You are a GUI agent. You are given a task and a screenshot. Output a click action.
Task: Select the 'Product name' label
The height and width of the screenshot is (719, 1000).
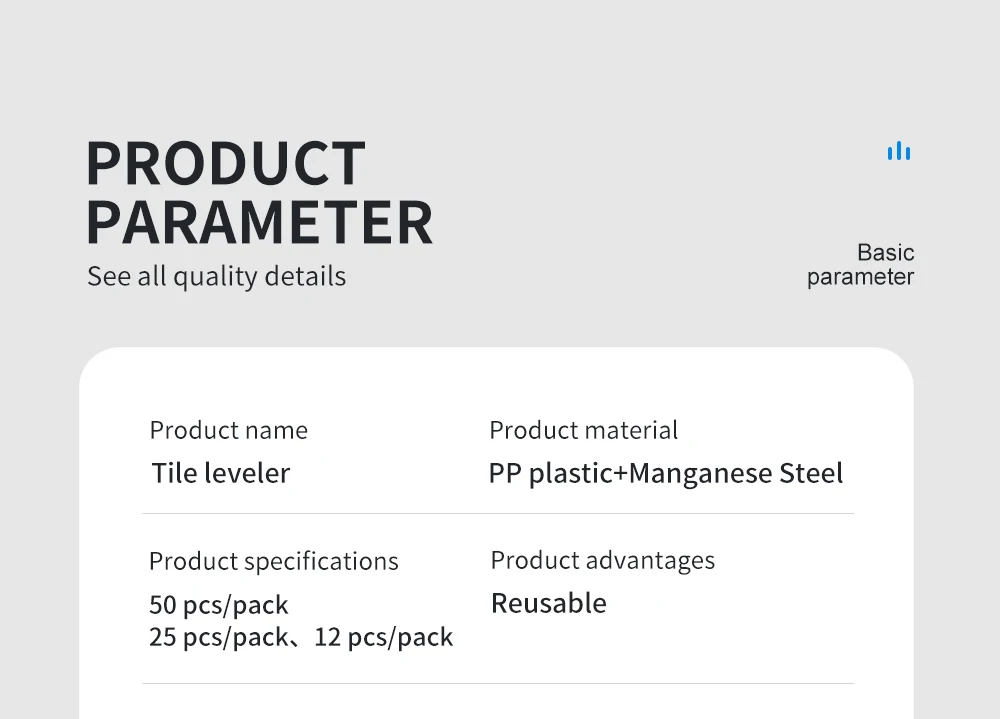coord(229,430)
